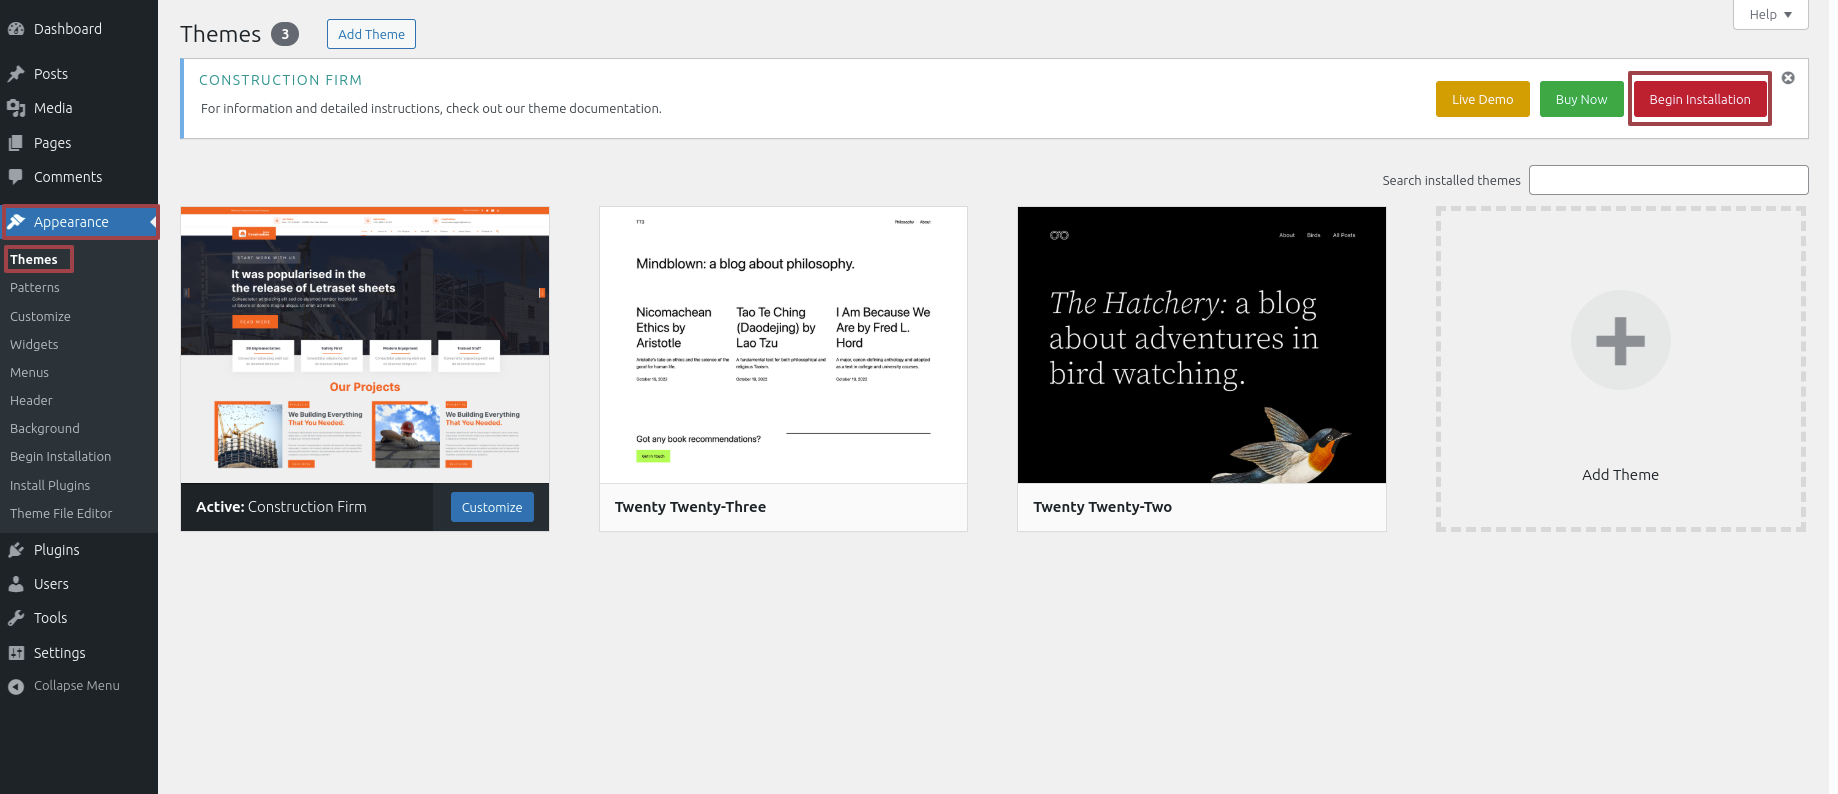Open Customize submenu item
The width and height of the screenshot is (1838, 794).
tap(40, 316)
